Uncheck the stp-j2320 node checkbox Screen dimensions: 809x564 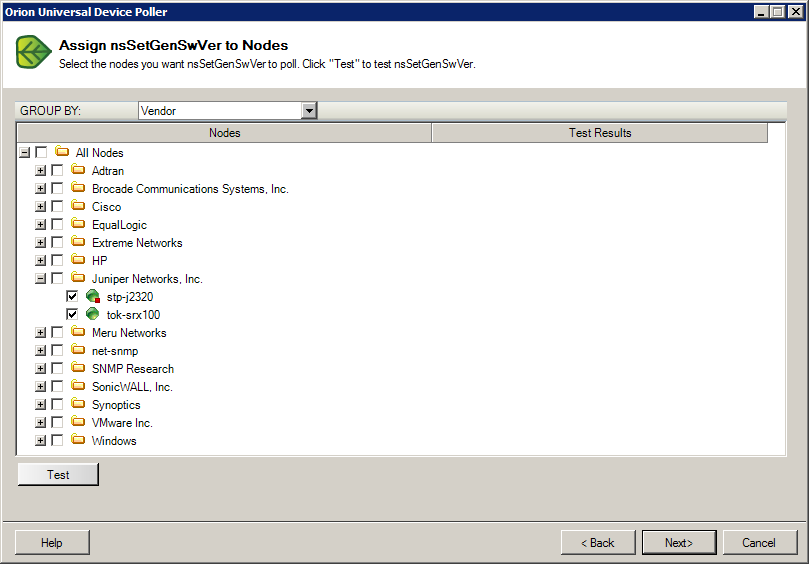pos(72,297)
